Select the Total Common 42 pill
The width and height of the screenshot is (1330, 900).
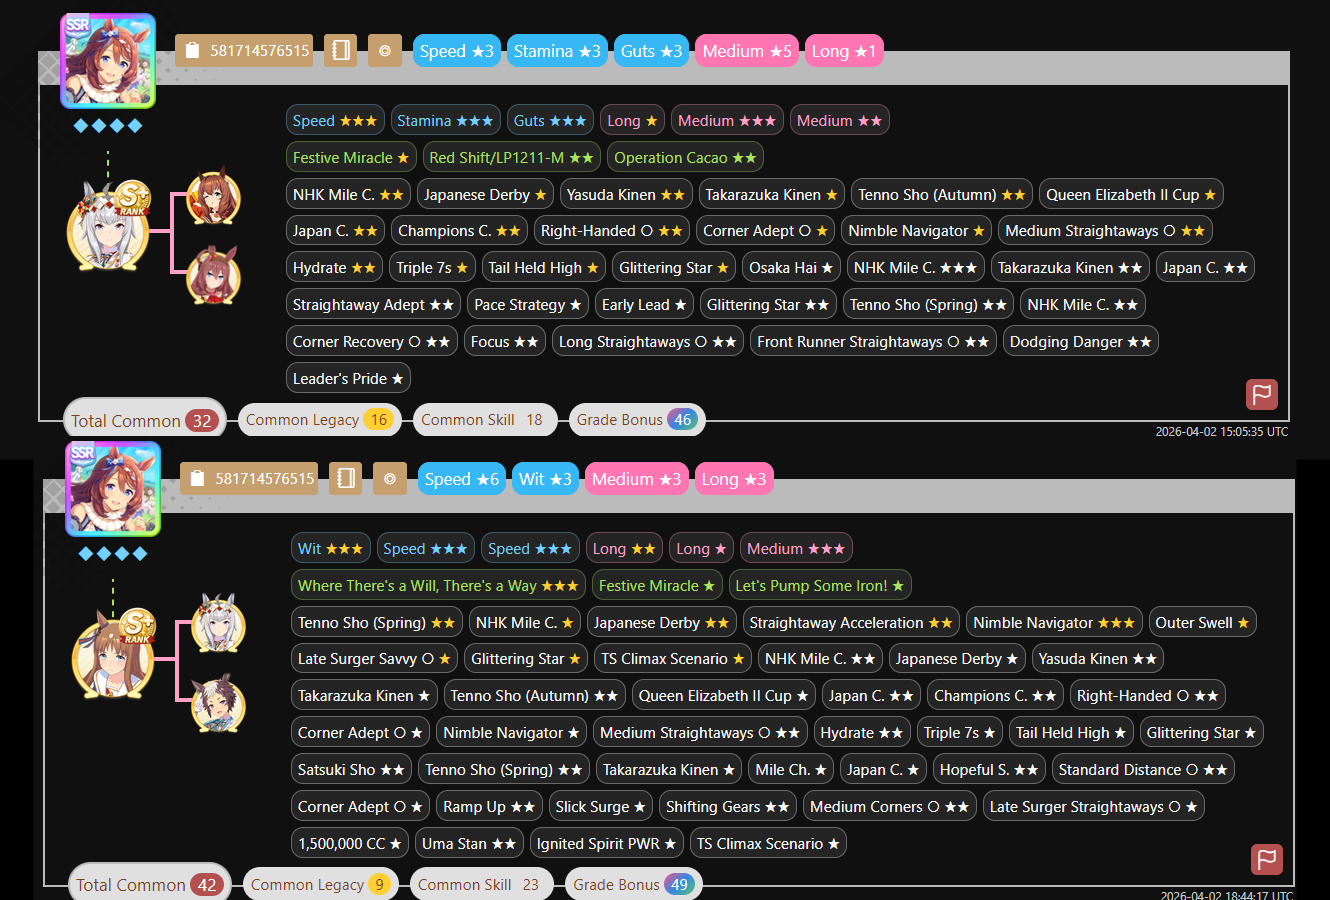click(149, 884)
